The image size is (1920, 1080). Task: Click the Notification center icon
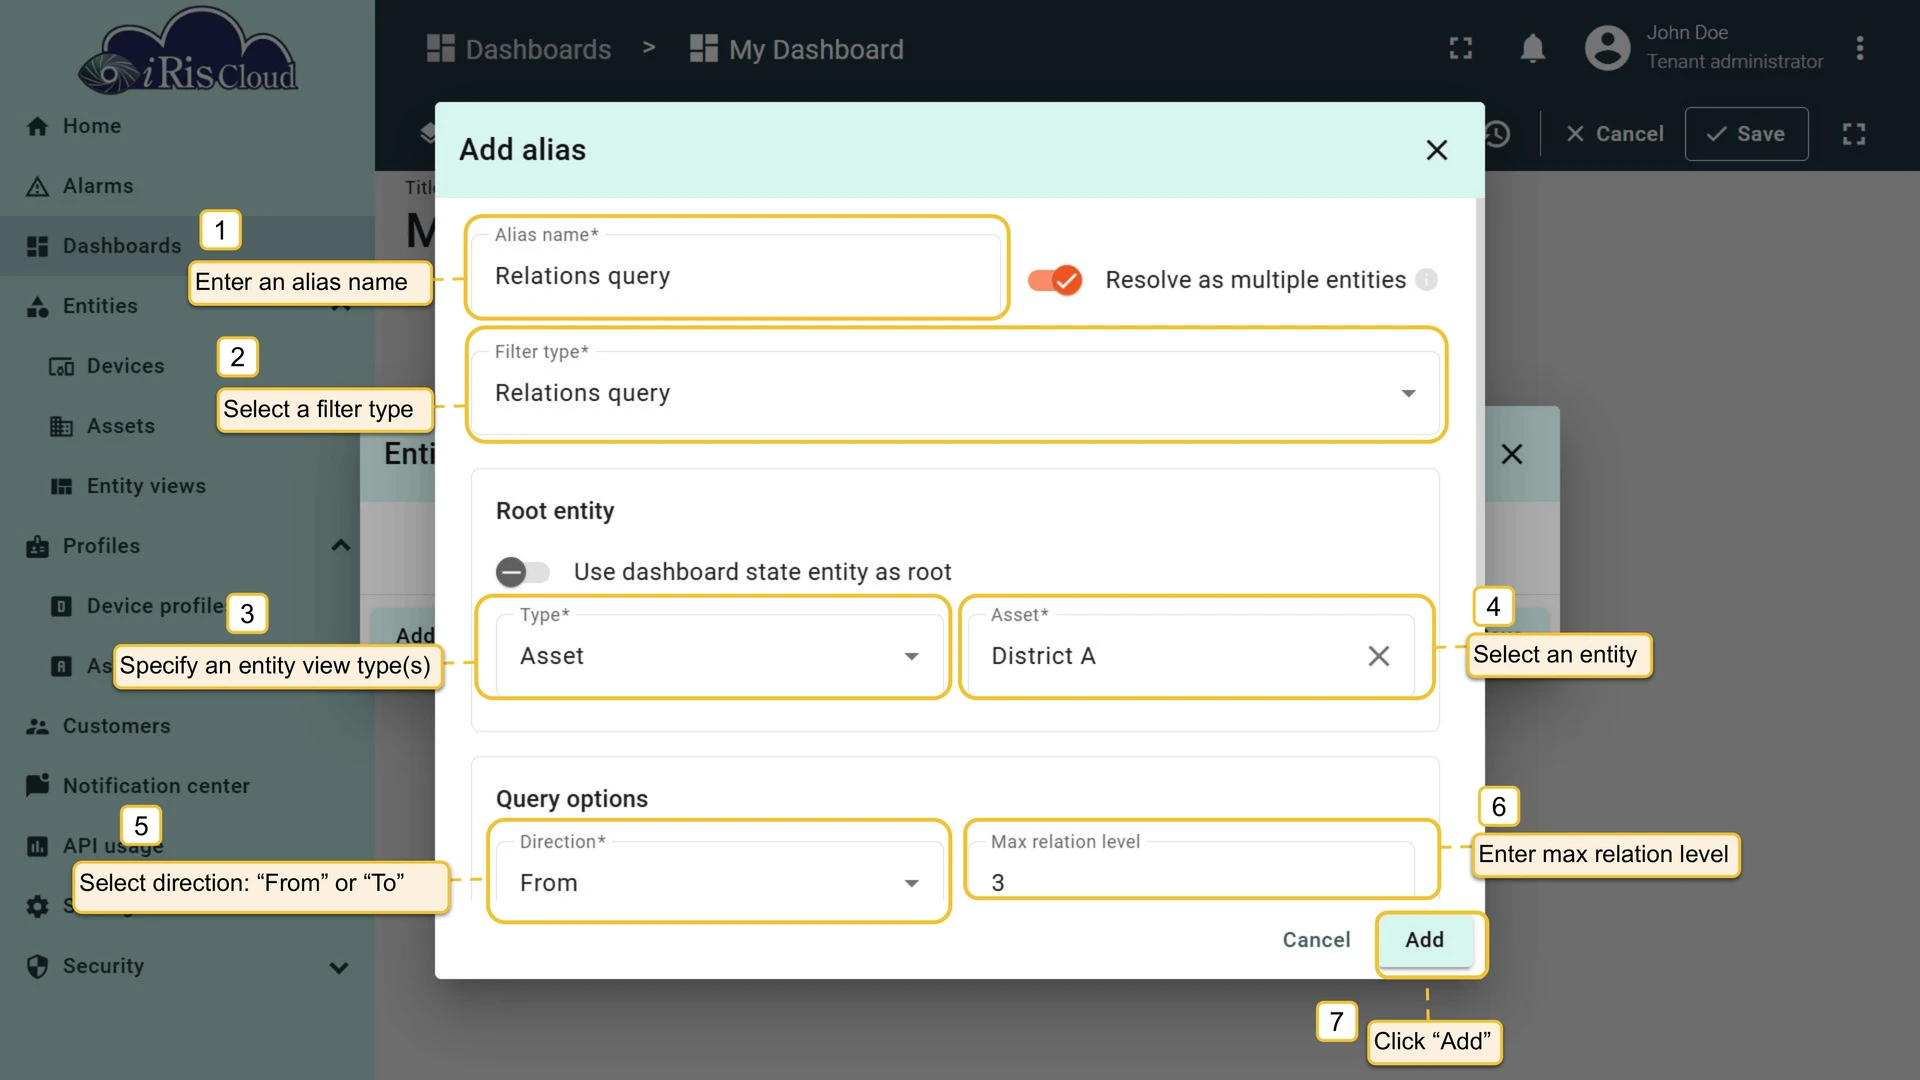pyautogui.click(x=37, y=786)
